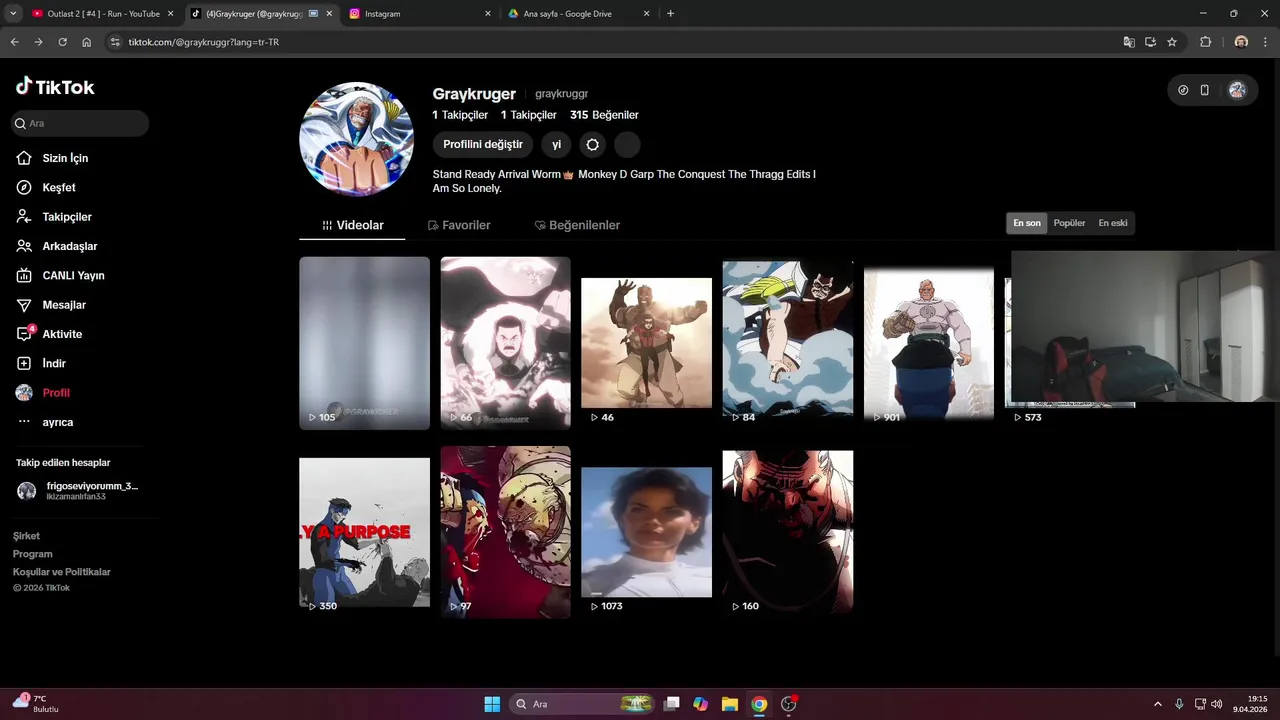This screenshot has width=1280, height=720.
Task: Reload the TikTok page
Action: tap(63, 42)
